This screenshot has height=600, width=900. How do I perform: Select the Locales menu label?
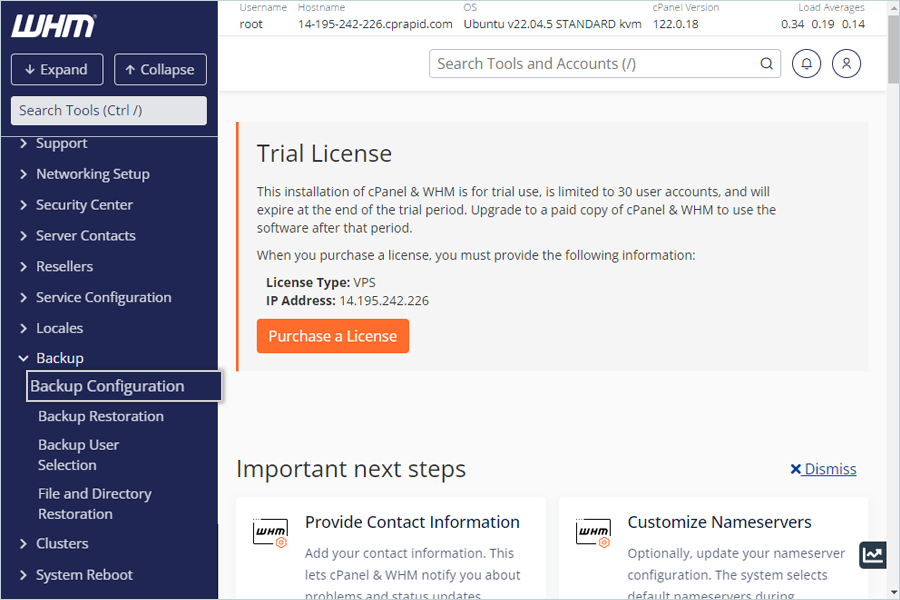click(60, 328)
